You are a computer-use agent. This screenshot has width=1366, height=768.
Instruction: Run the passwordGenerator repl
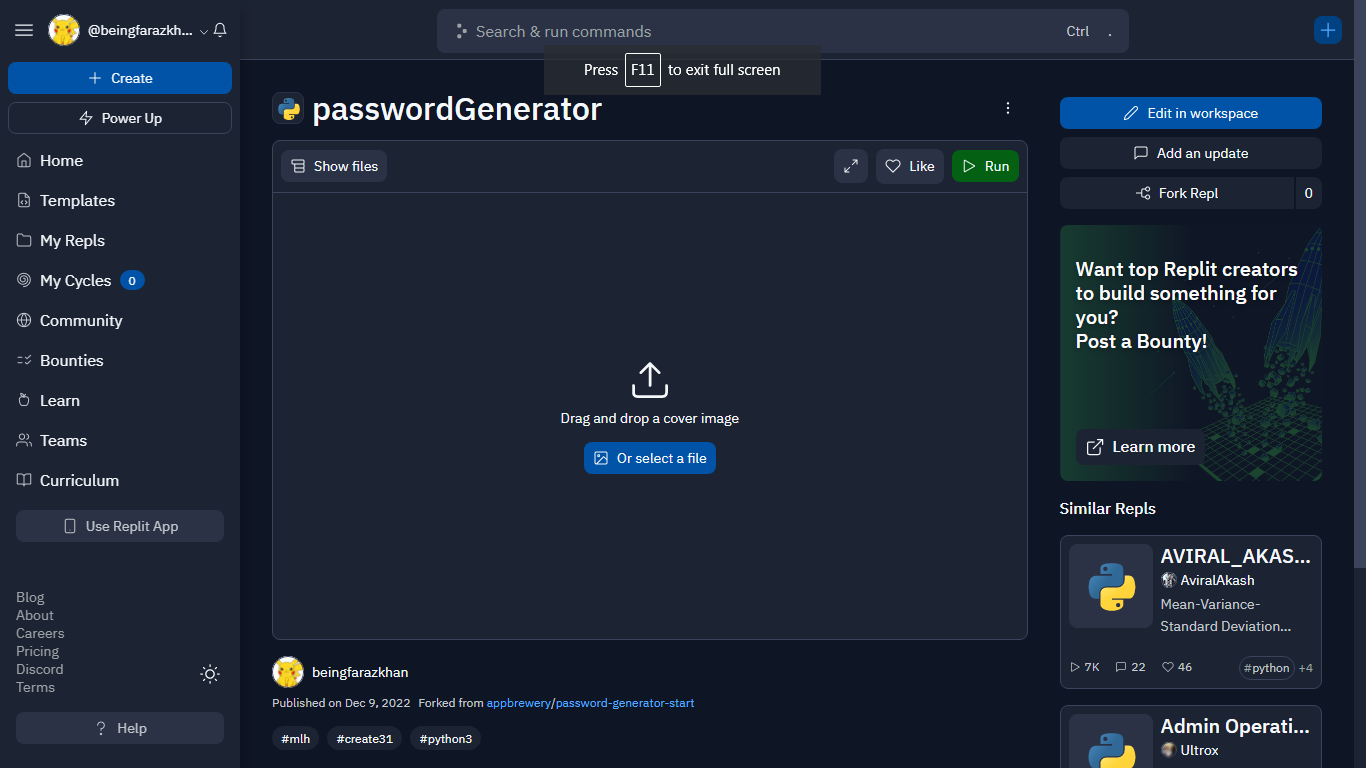(985, 166)
